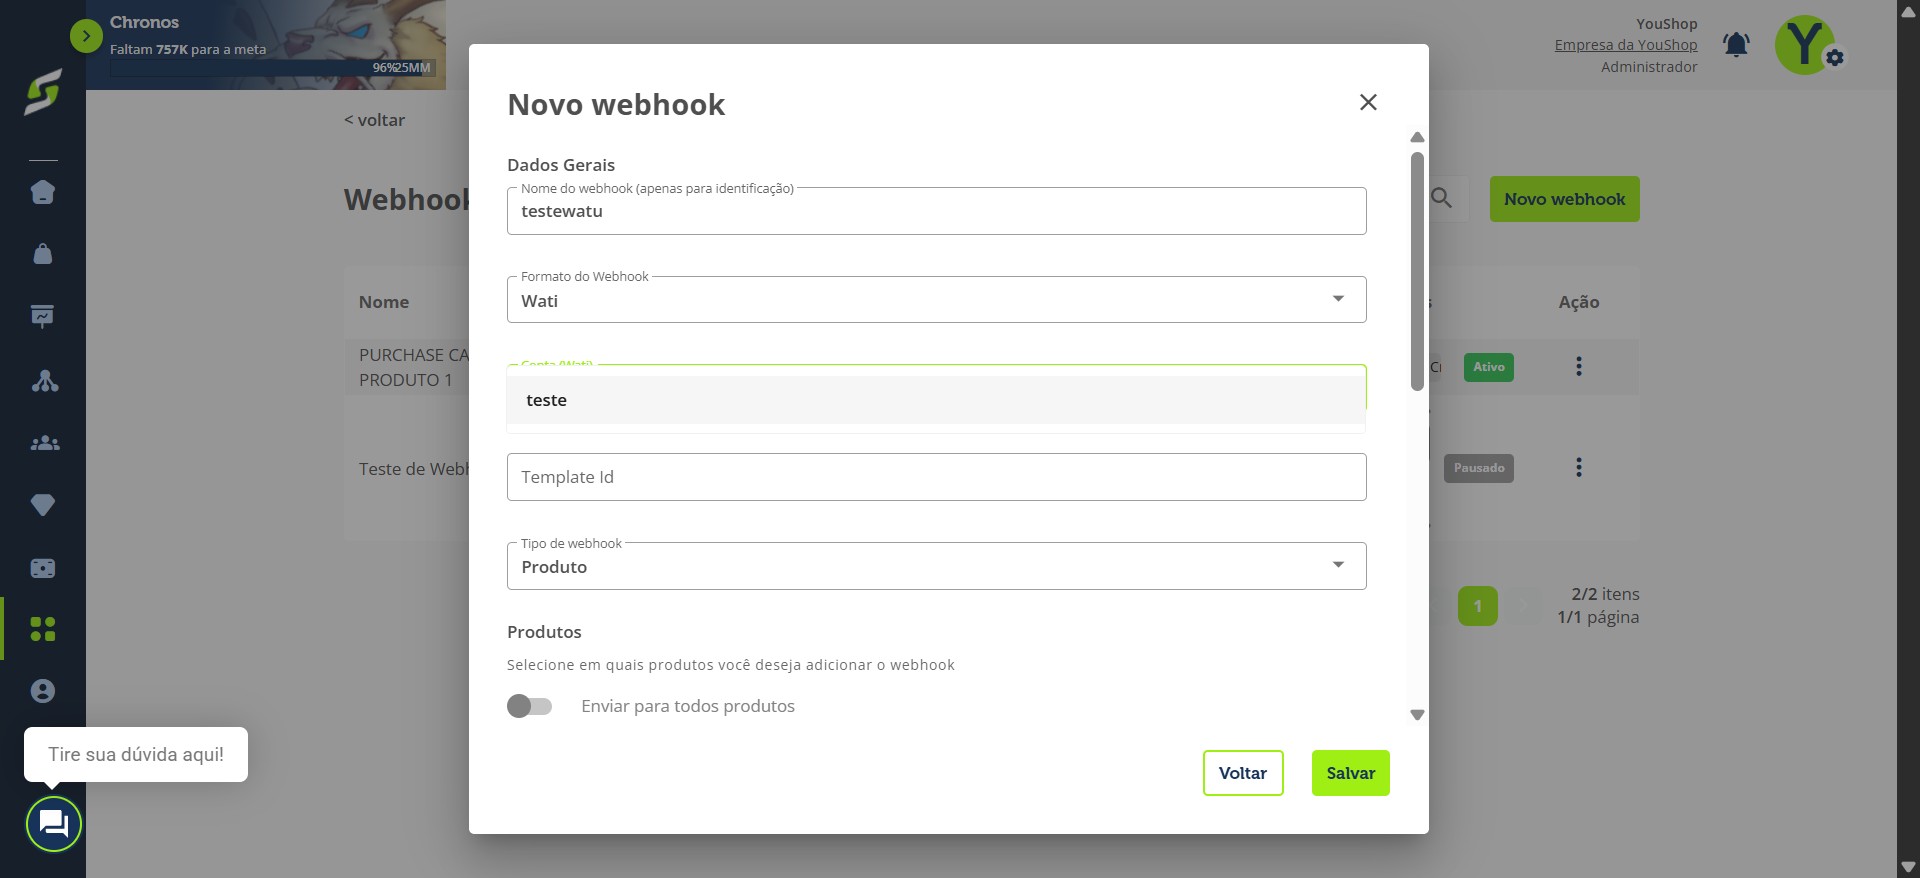The image size is (1920, 878).
Task: Toggle Enviar para todos produtos switch
Action: click(x=530, y=706)
